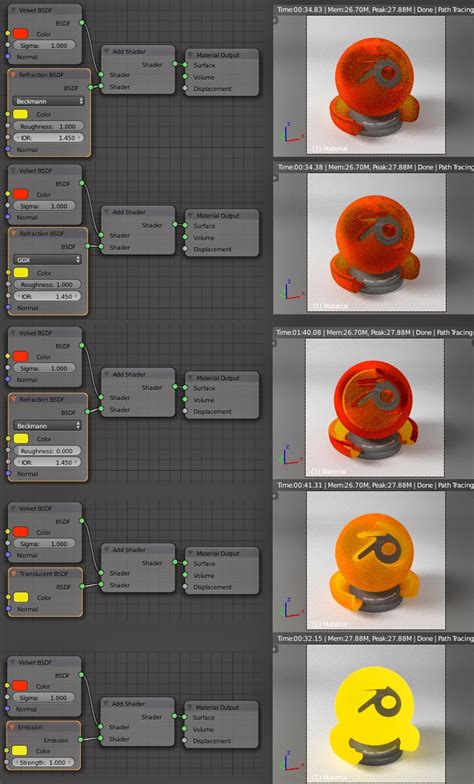The height and width of the screenshot is (784, 474).
Task: Click axis gizmo in the yellow Emission render
Action: pos(292,760)
